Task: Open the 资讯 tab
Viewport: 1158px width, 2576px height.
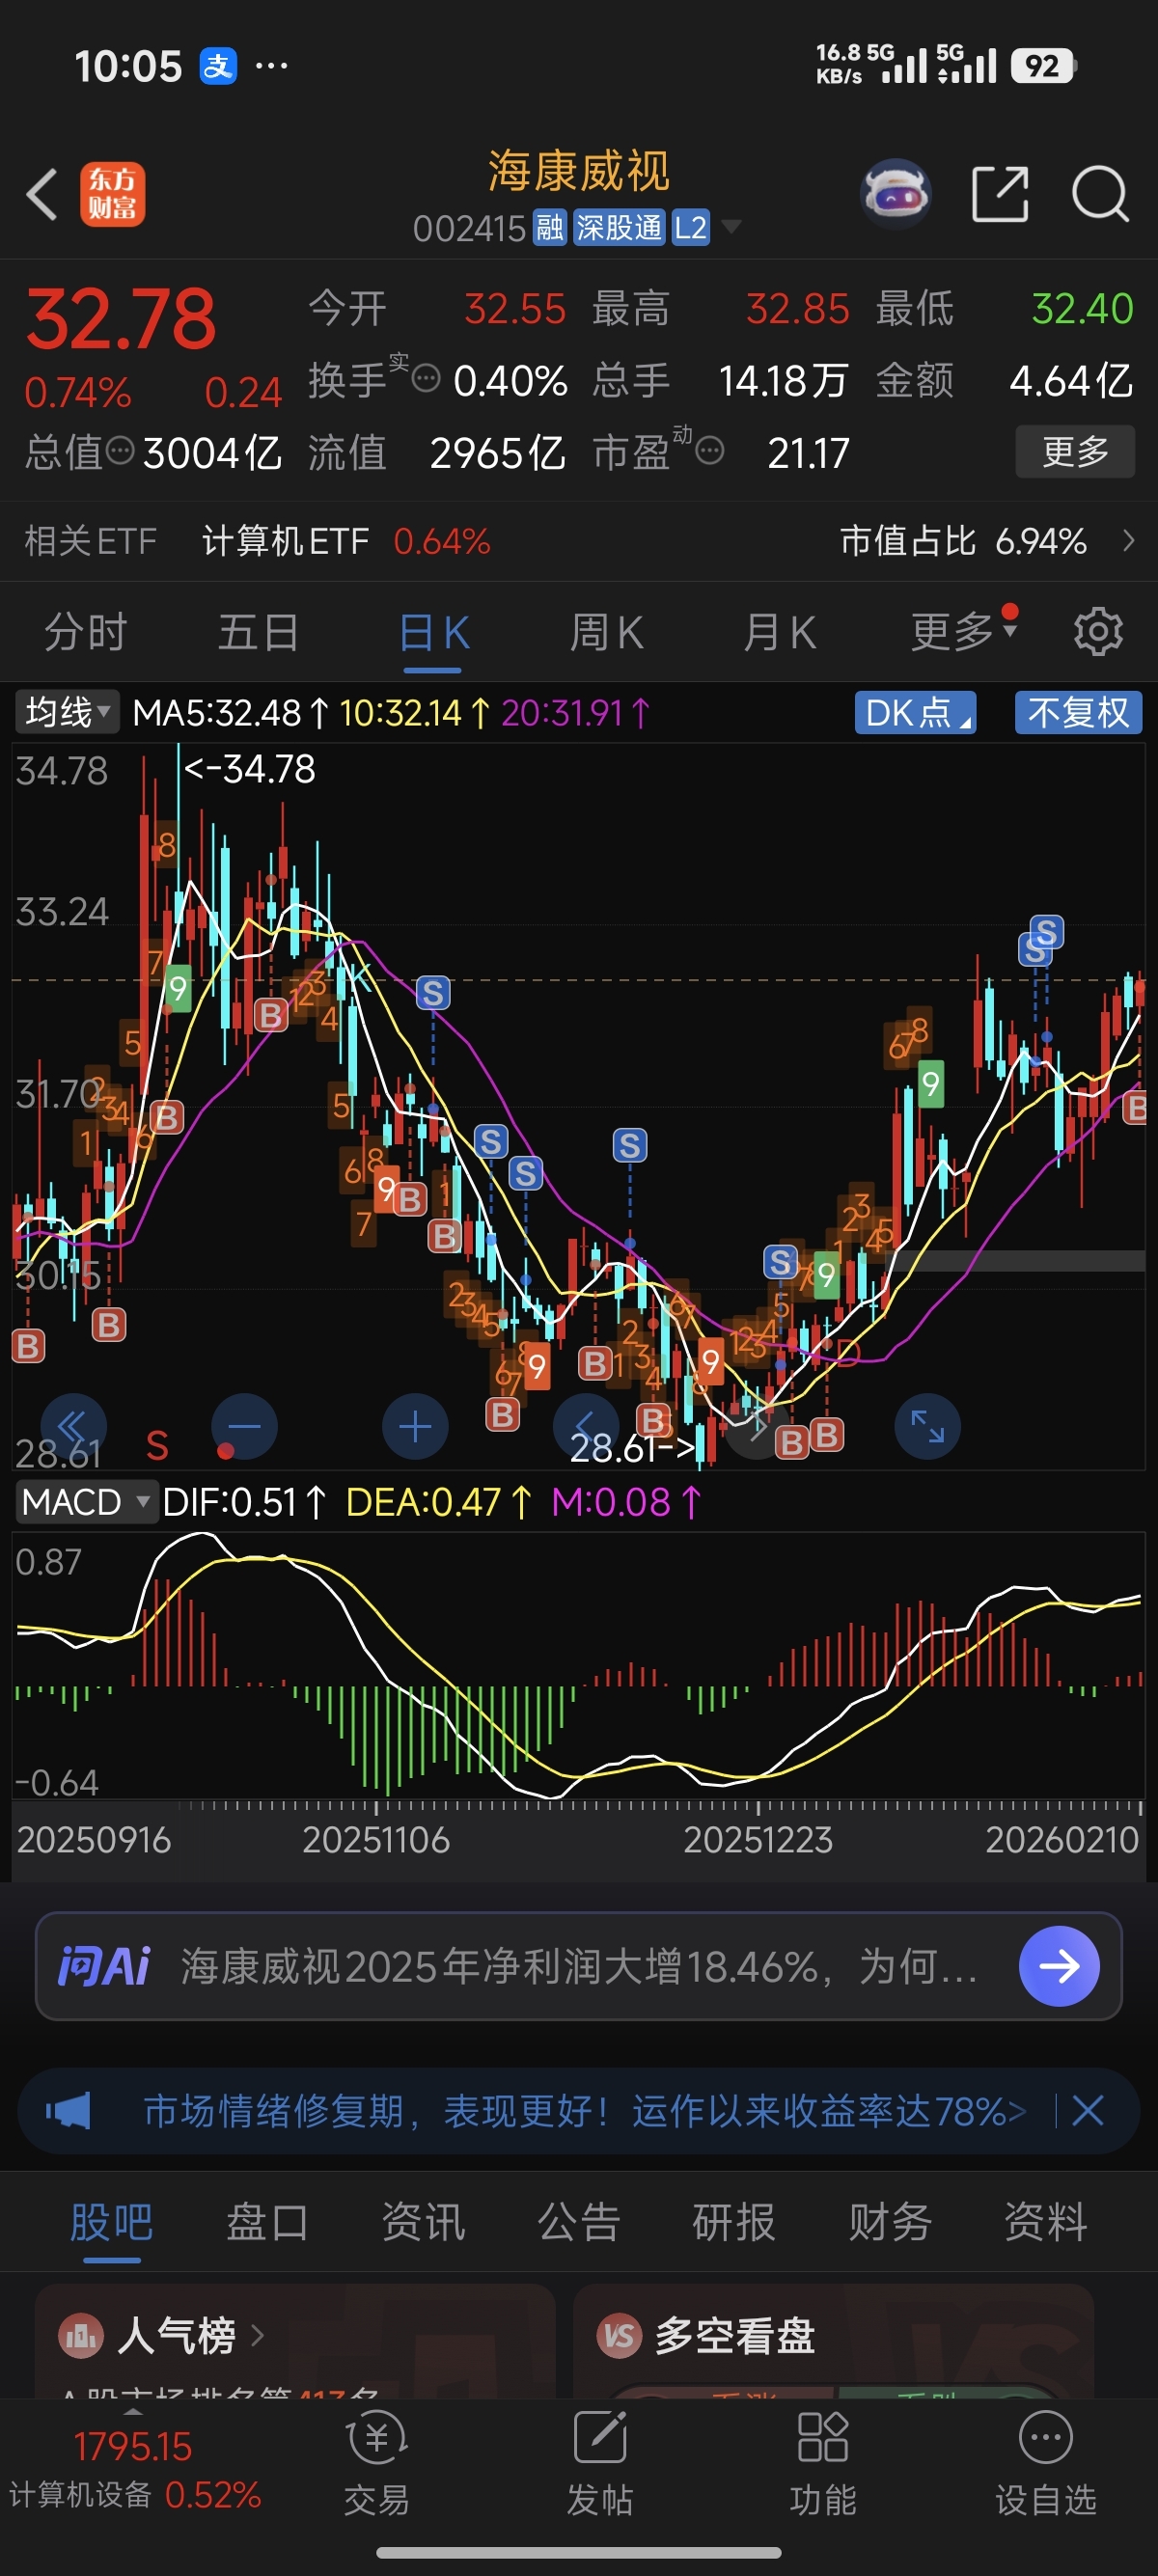Action: tap(423, 2223)
